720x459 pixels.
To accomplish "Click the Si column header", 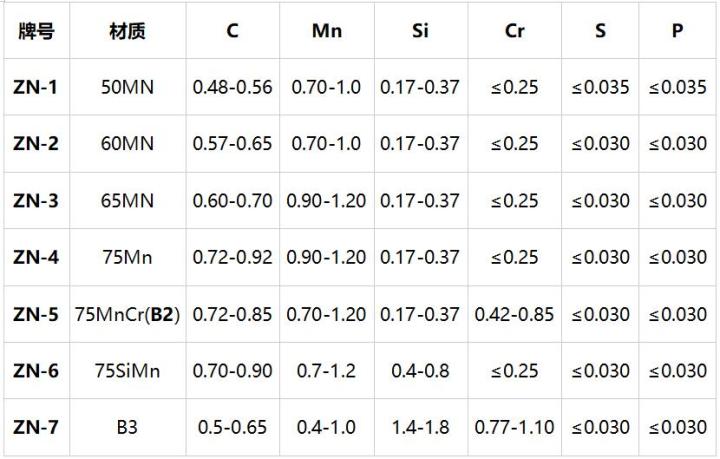I will tap(420, 31).
